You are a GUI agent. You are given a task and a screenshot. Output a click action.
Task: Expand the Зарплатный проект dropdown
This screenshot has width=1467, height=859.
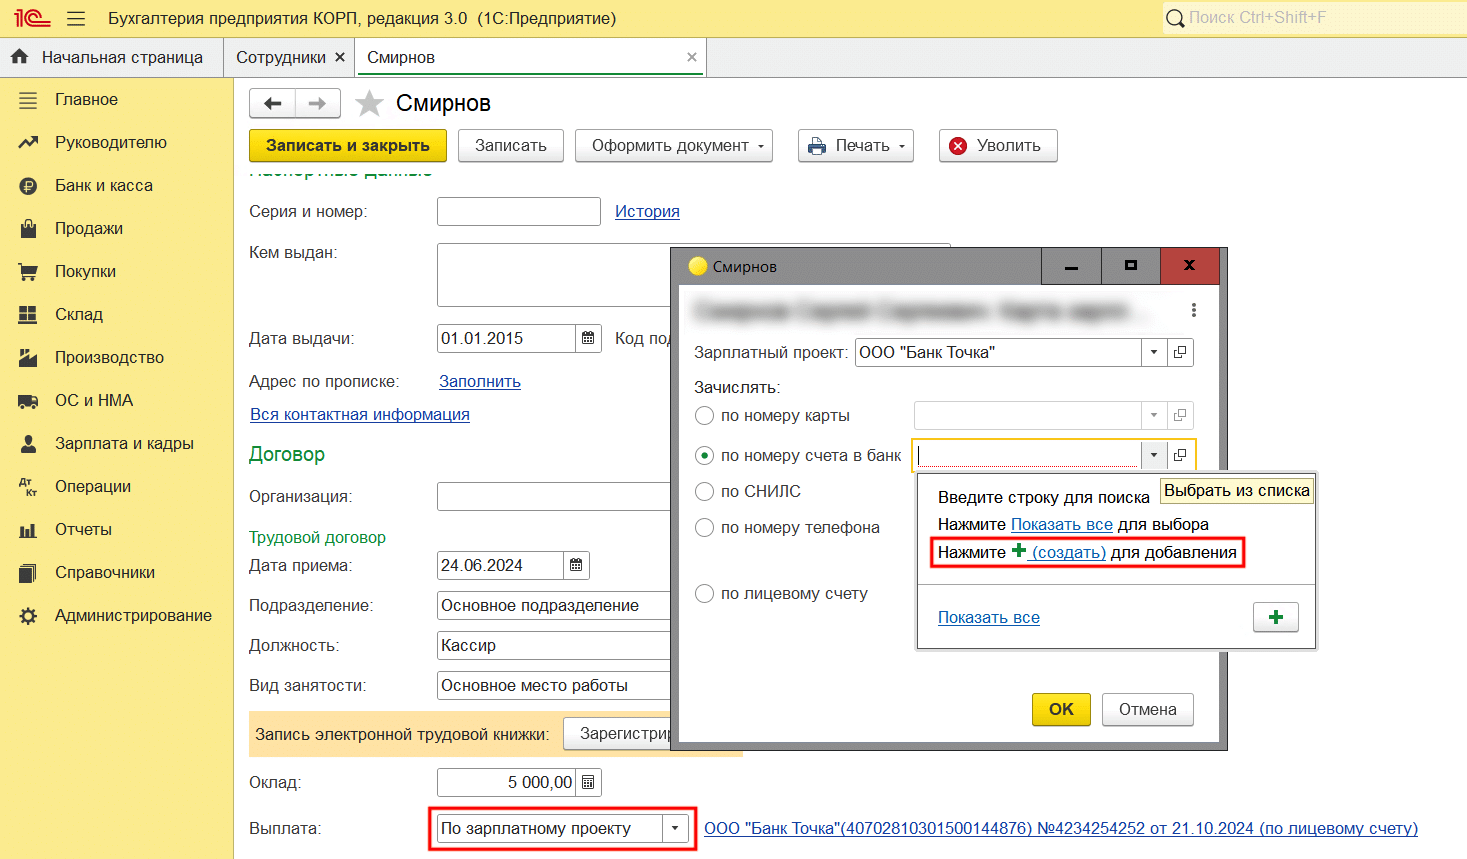1153,352
